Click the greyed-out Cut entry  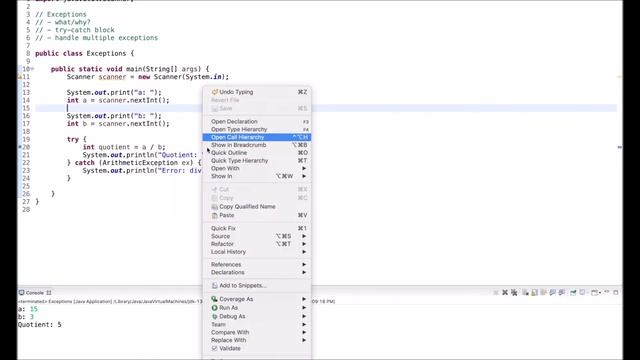257,190
